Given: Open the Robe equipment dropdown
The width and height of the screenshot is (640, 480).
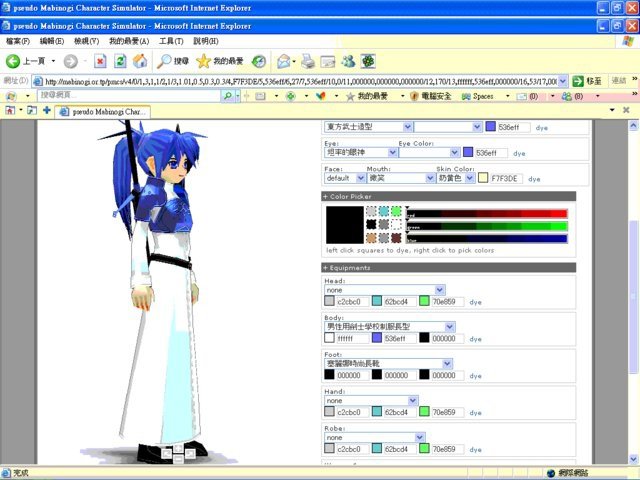Looking at the screenshot, I should click(375, 437).
